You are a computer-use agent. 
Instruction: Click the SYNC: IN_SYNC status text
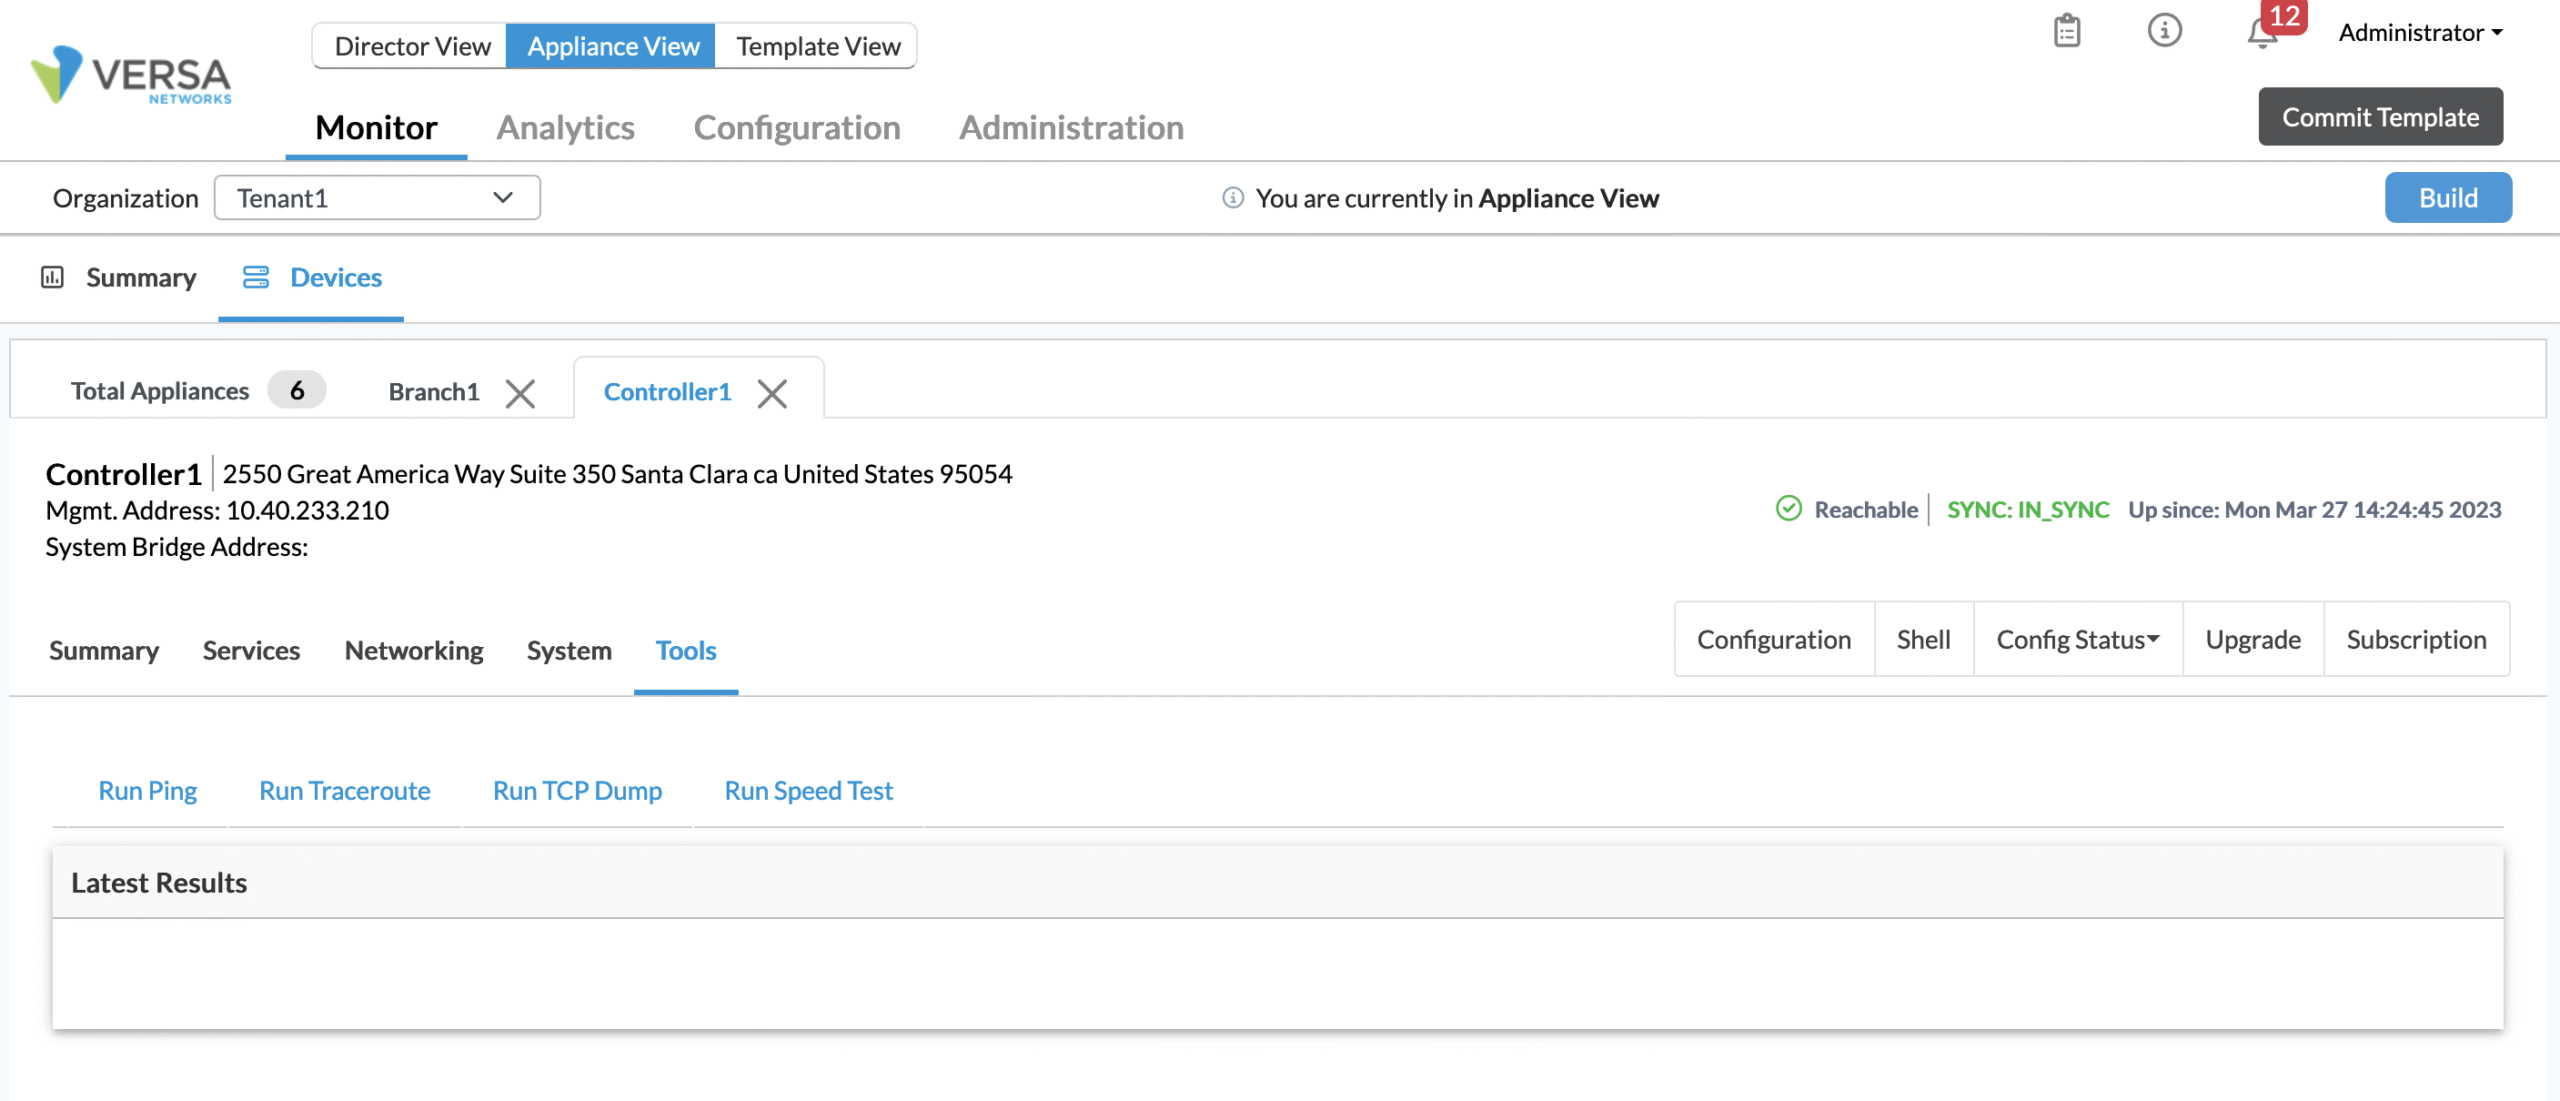tap(2028, 510)
